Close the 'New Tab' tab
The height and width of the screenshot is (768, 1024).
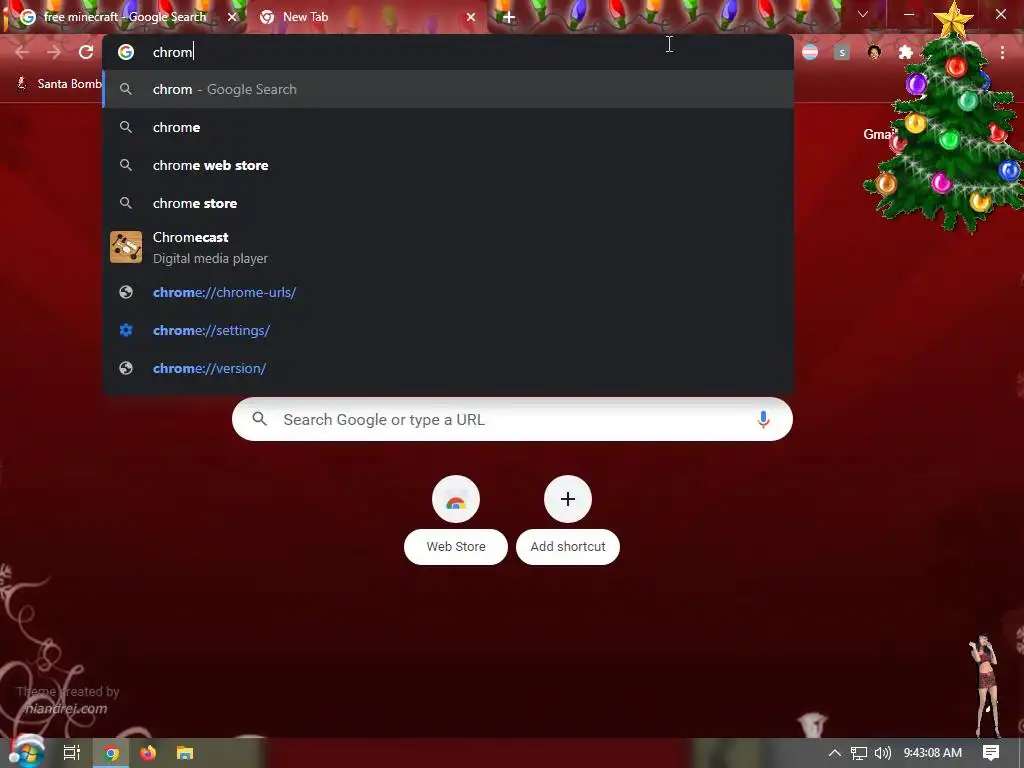pos(471,17)
